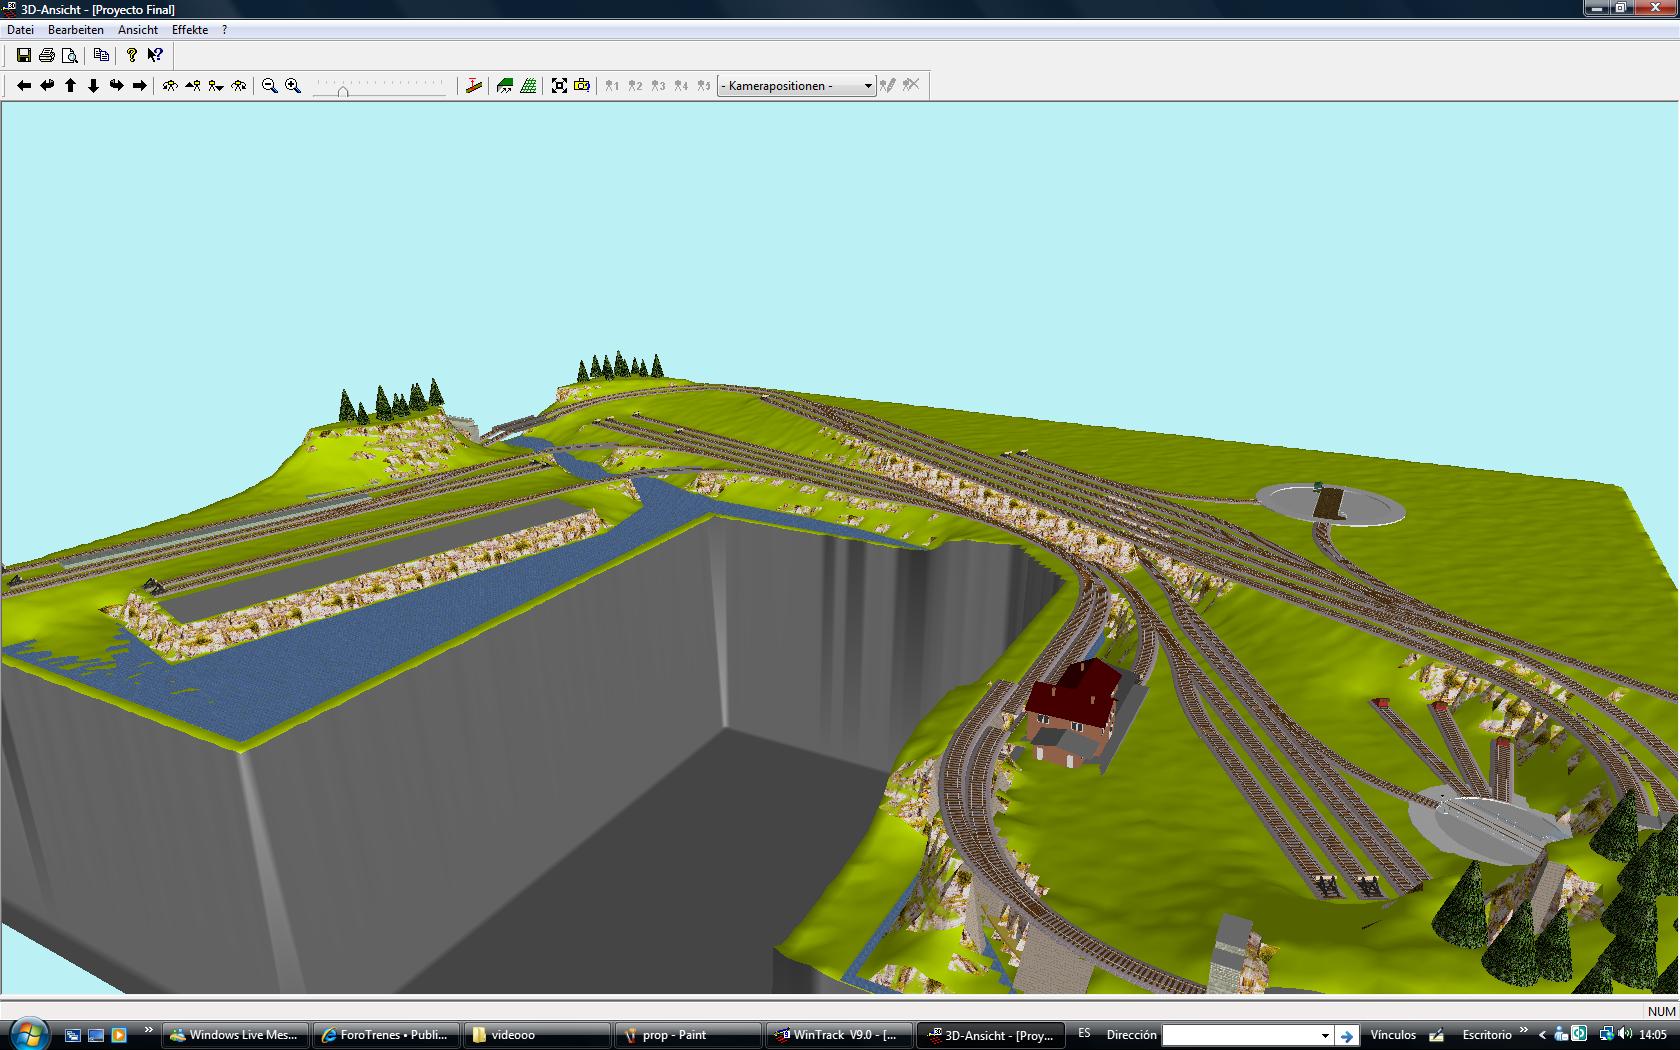This screenshot has width=1680, height=1050.
Task: Open Print Preview from the toolbar
Action: click(70, 56)
